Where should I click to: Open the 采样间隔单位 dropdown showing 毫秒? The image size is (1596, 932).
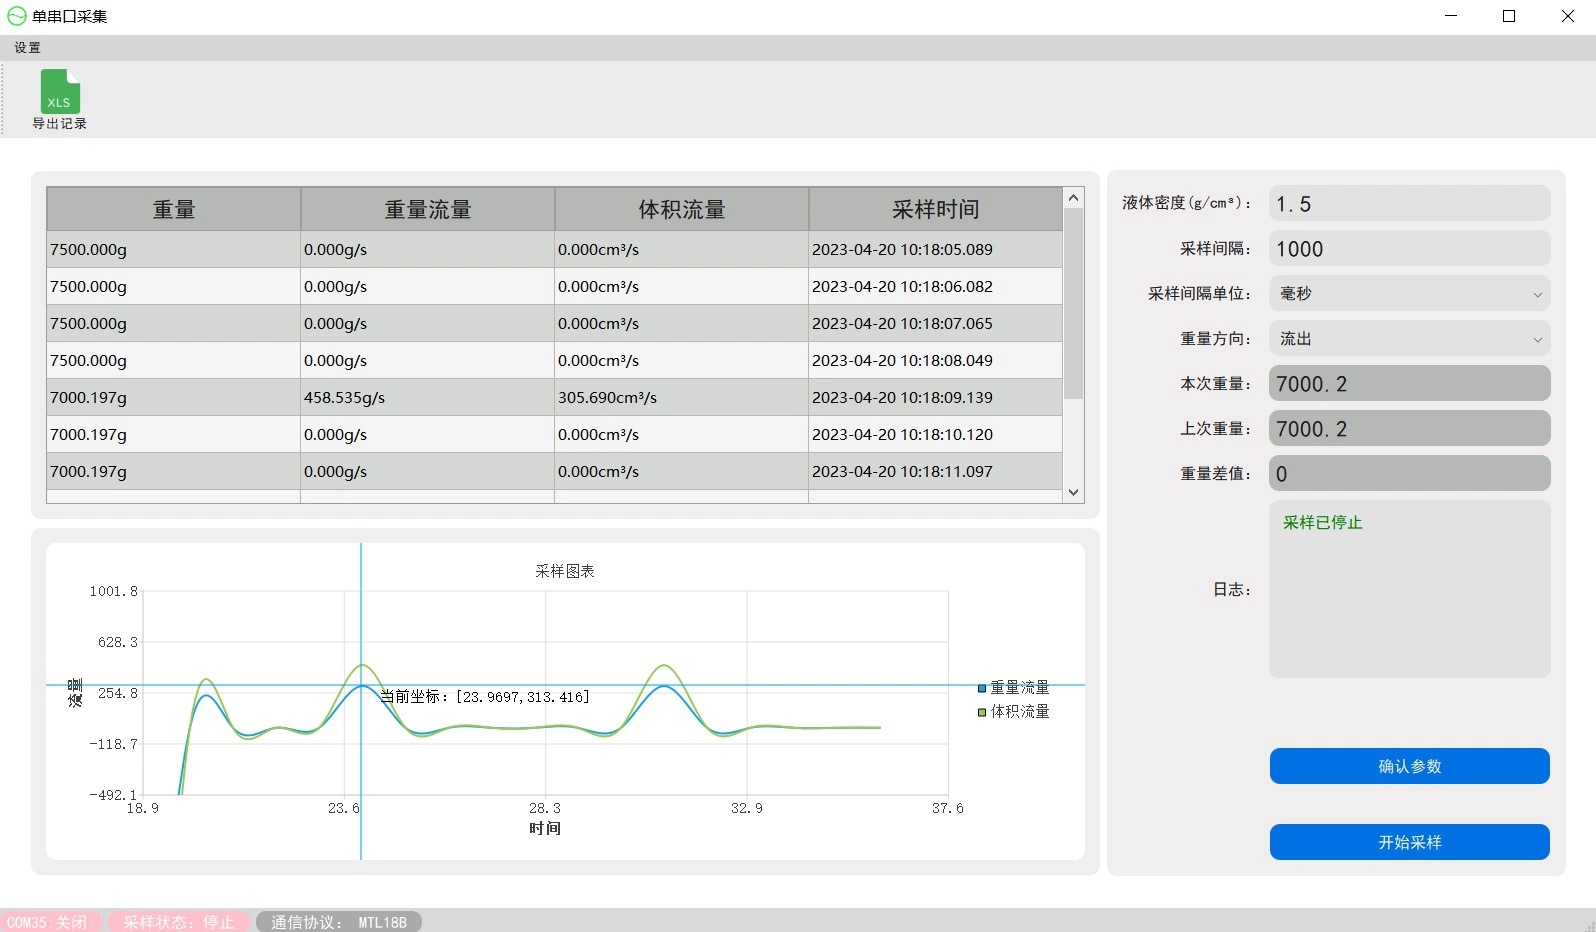pyautogui.click(x=1409, y=293)
